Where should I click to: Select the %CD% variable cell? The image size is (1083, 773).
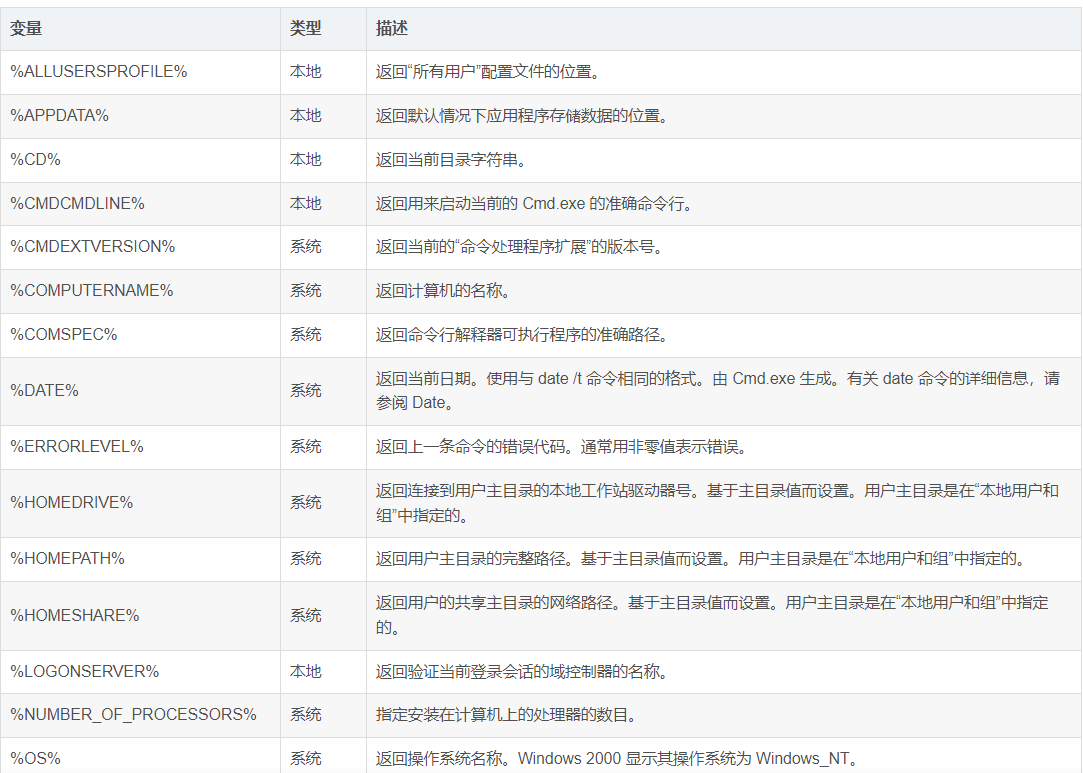(x=36, y=160)
